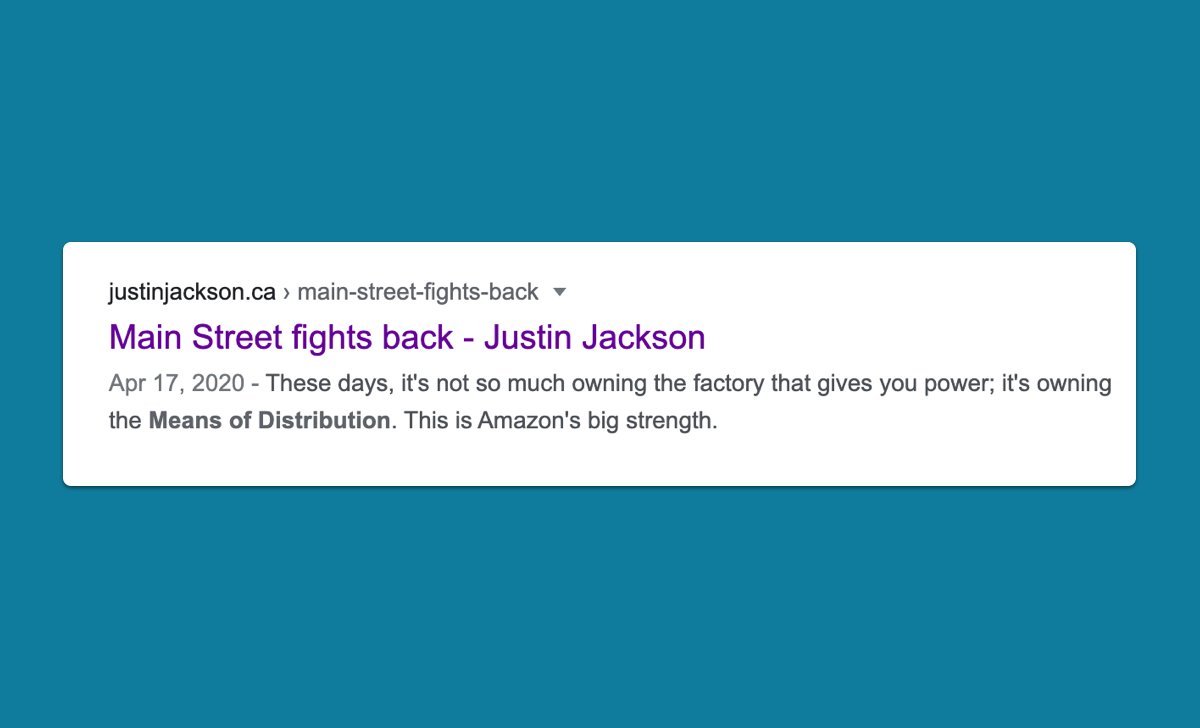Viewport: 1200px width, 728px height.
Task: Click the bold 'Means of Distribution' text
Action: (x=269, y=420)
